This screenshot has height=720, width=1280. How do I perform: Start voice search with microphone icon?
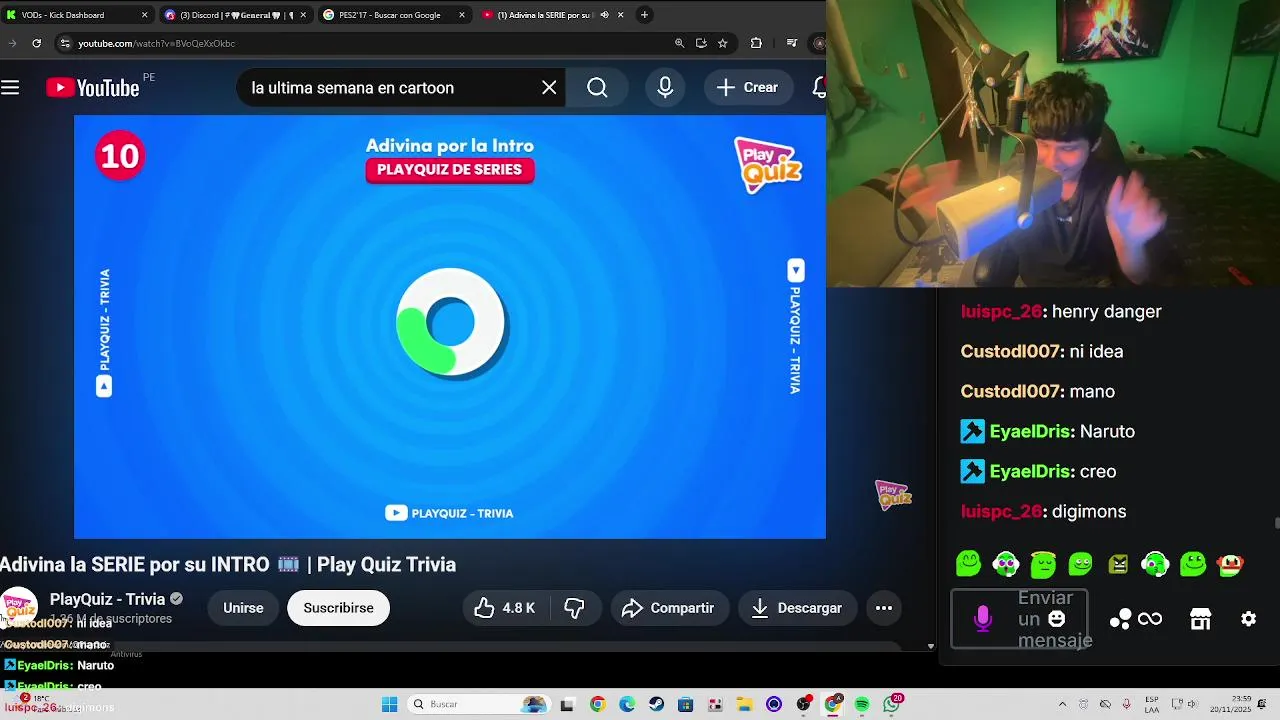pyautogui.click(x=665, y=88)
